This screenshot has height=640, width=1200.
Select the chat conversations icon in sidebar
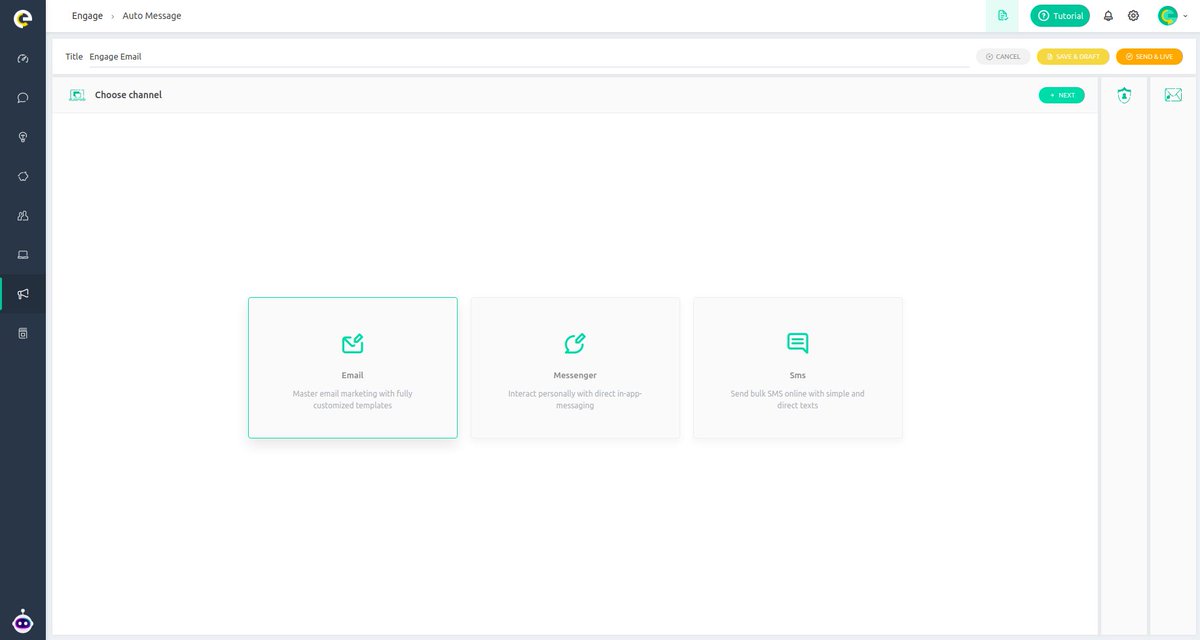tap(22, 97)
